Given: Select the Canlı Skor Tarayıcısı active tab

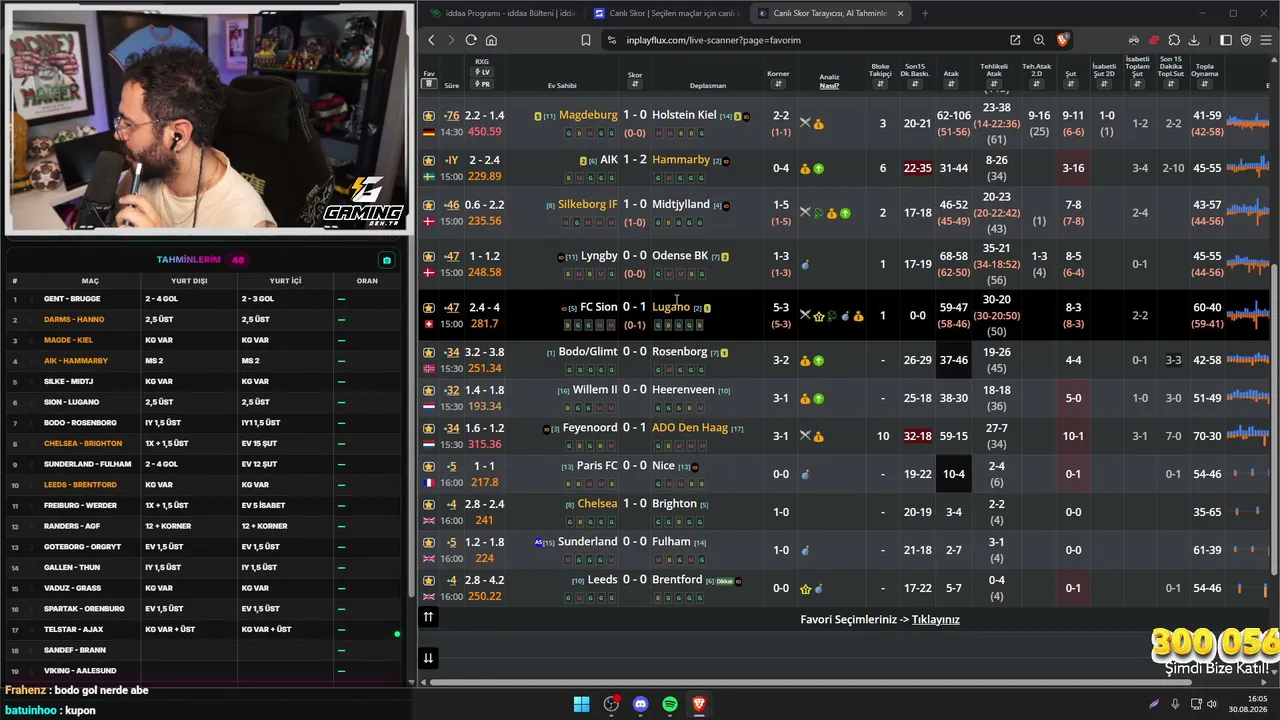Looking at the screenshot, I should [x=830, y=13].
